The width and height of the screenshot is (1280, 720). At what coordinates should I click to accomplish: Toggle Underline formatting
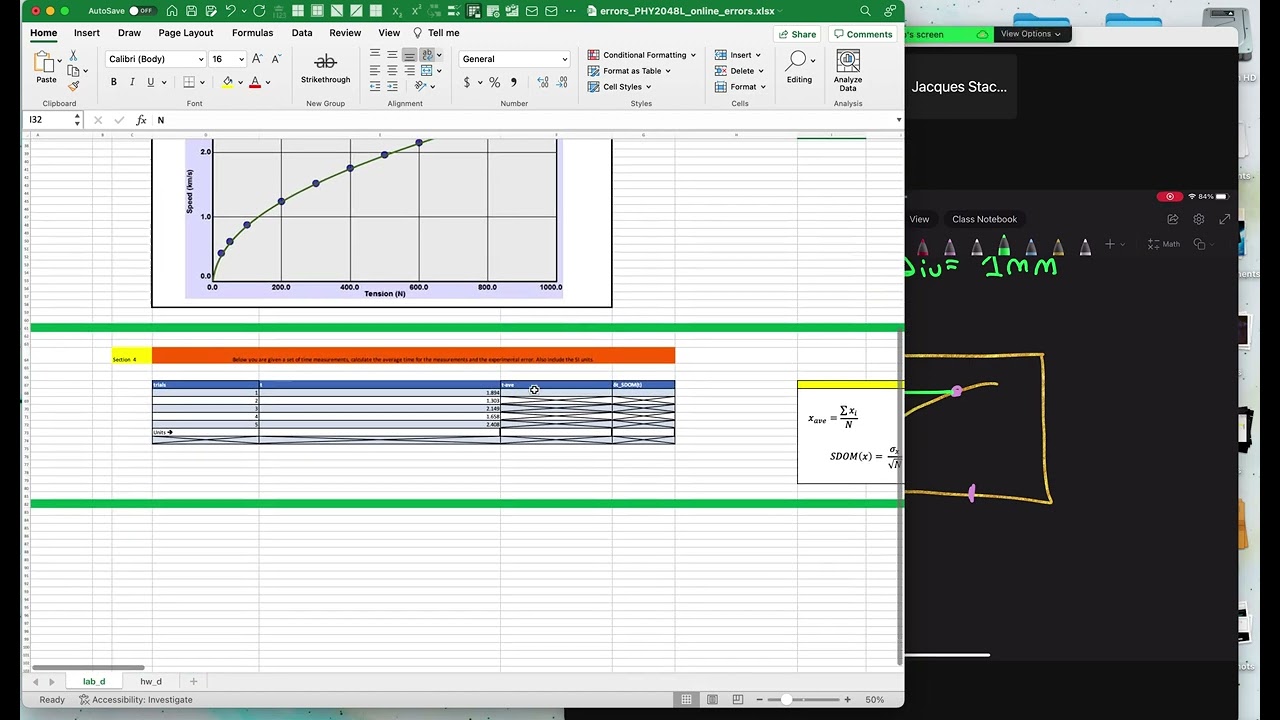[x=150, y=82]
